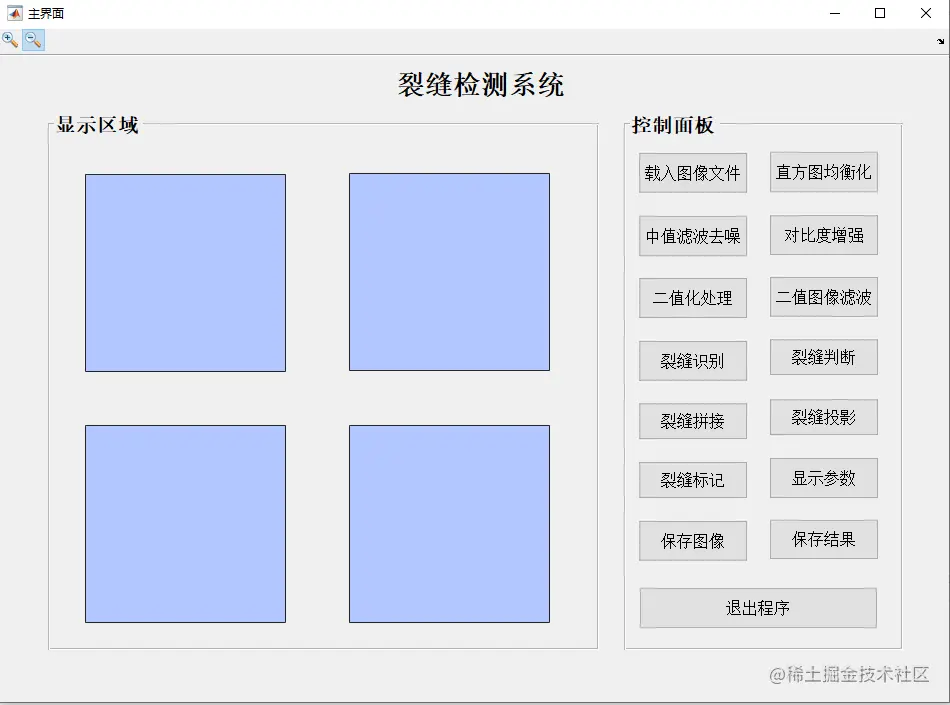
Task: Click the 裂缝检测系统 title text
Action: (x=481, y=85)
